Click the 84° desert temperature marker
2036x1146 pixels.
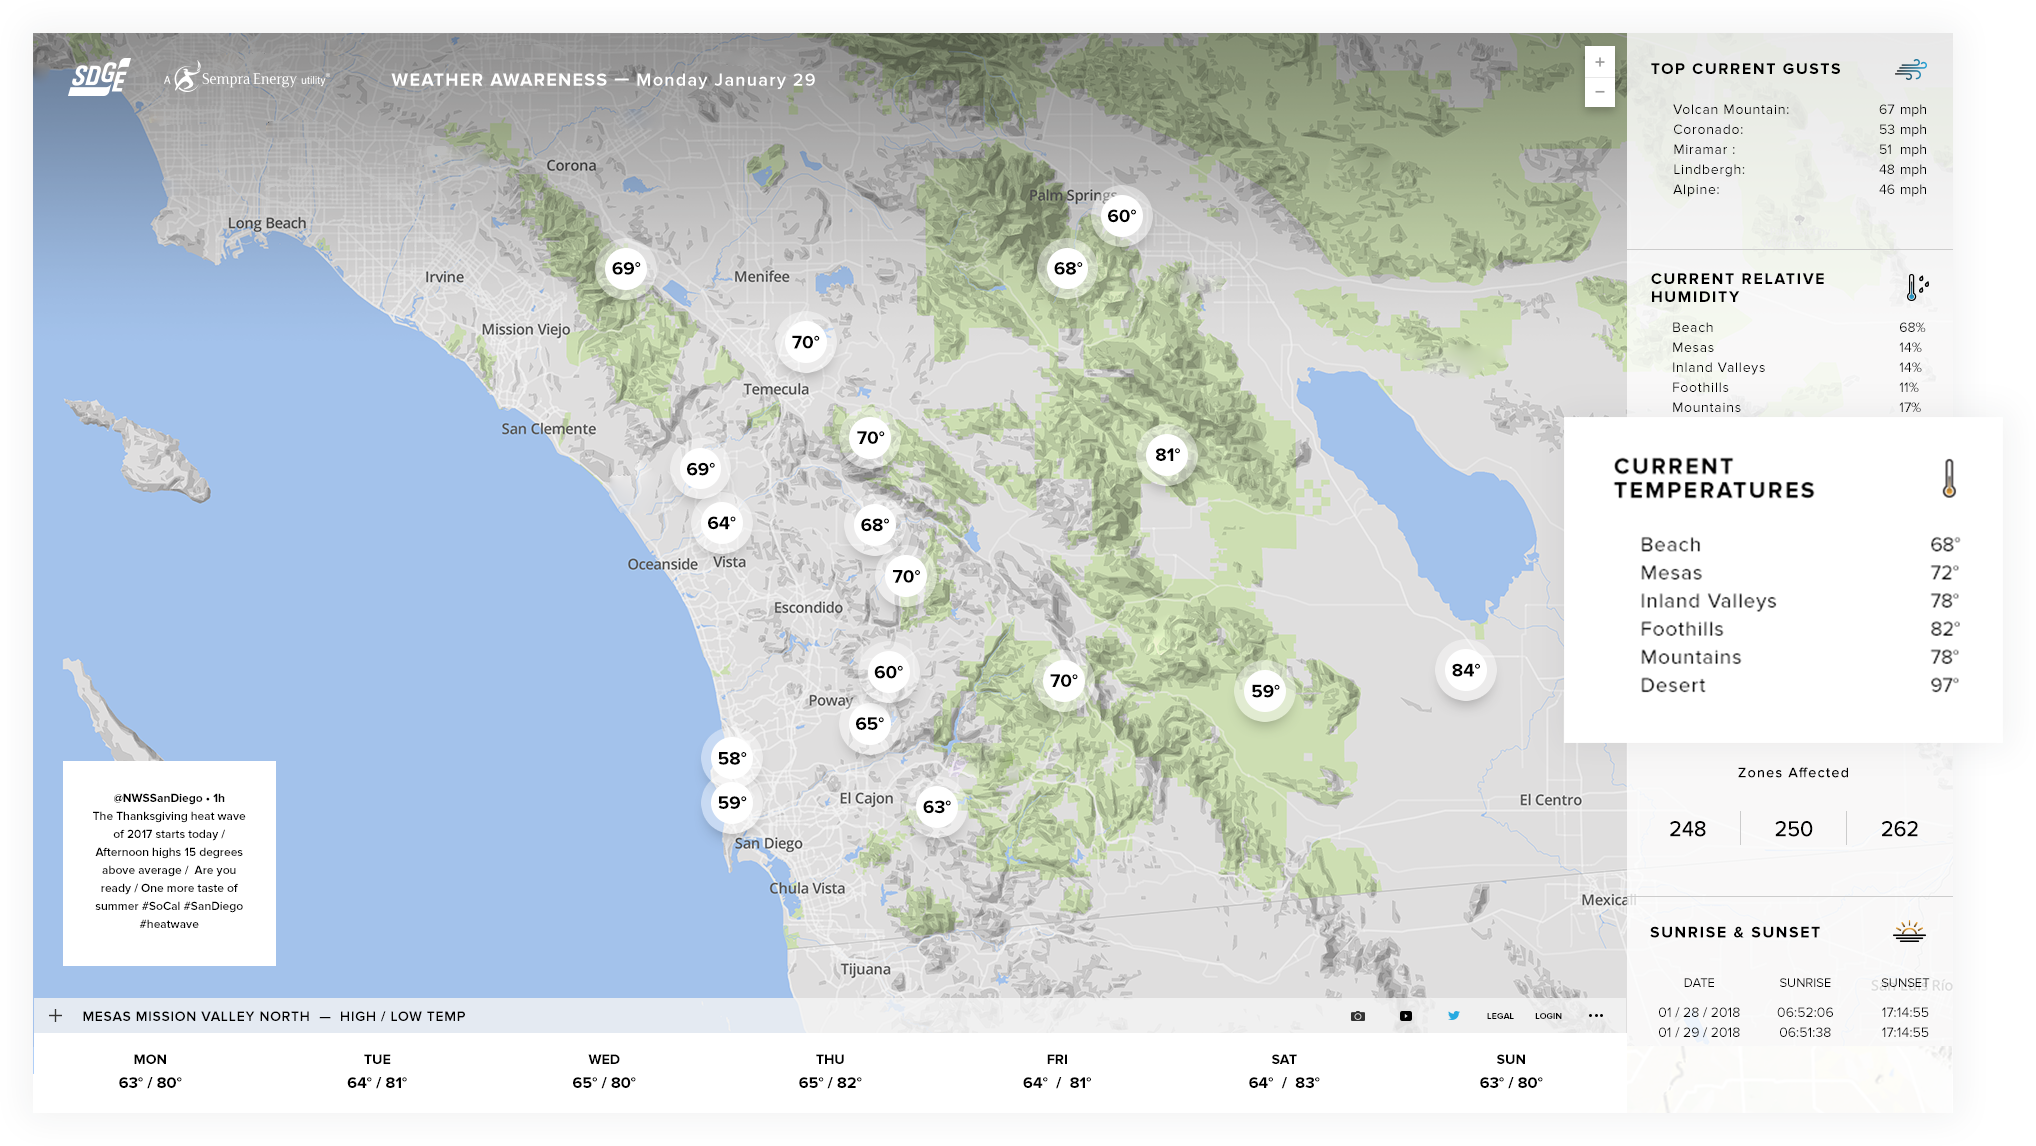pyautogui.click(x=1465, y=670)
